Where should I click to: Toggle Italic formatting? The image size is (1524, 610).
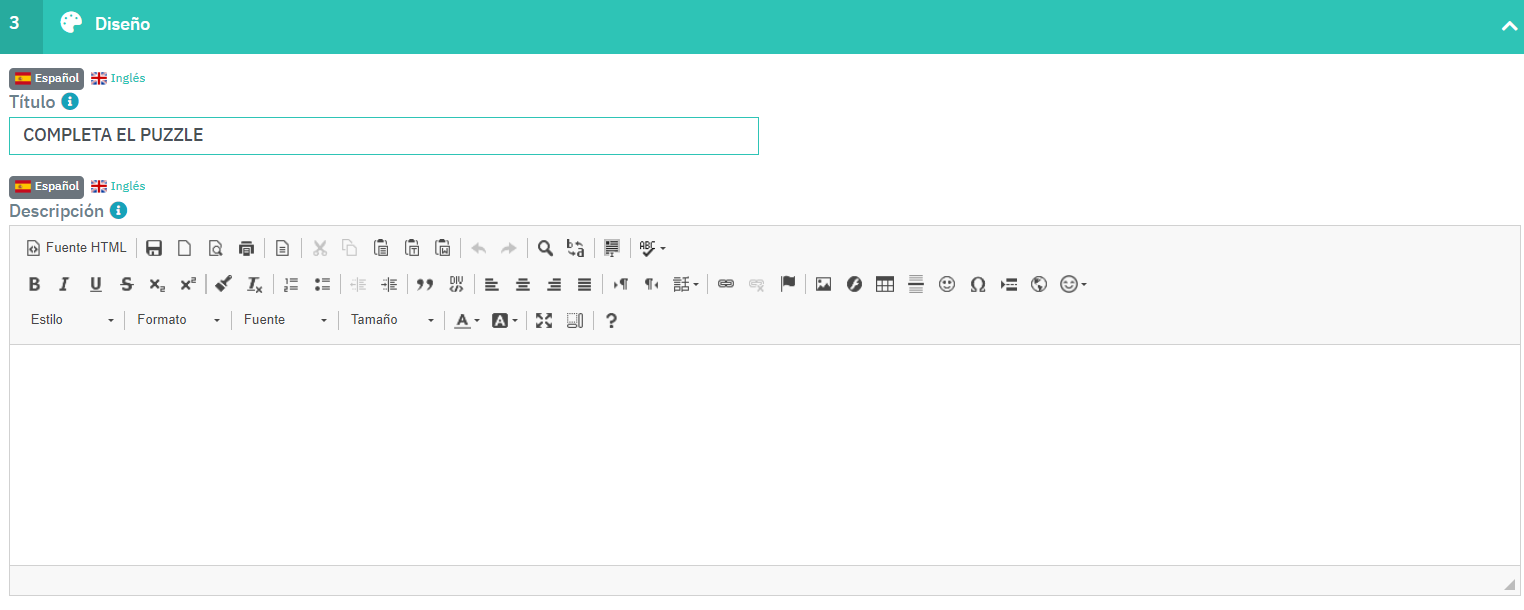coord(64,284)
